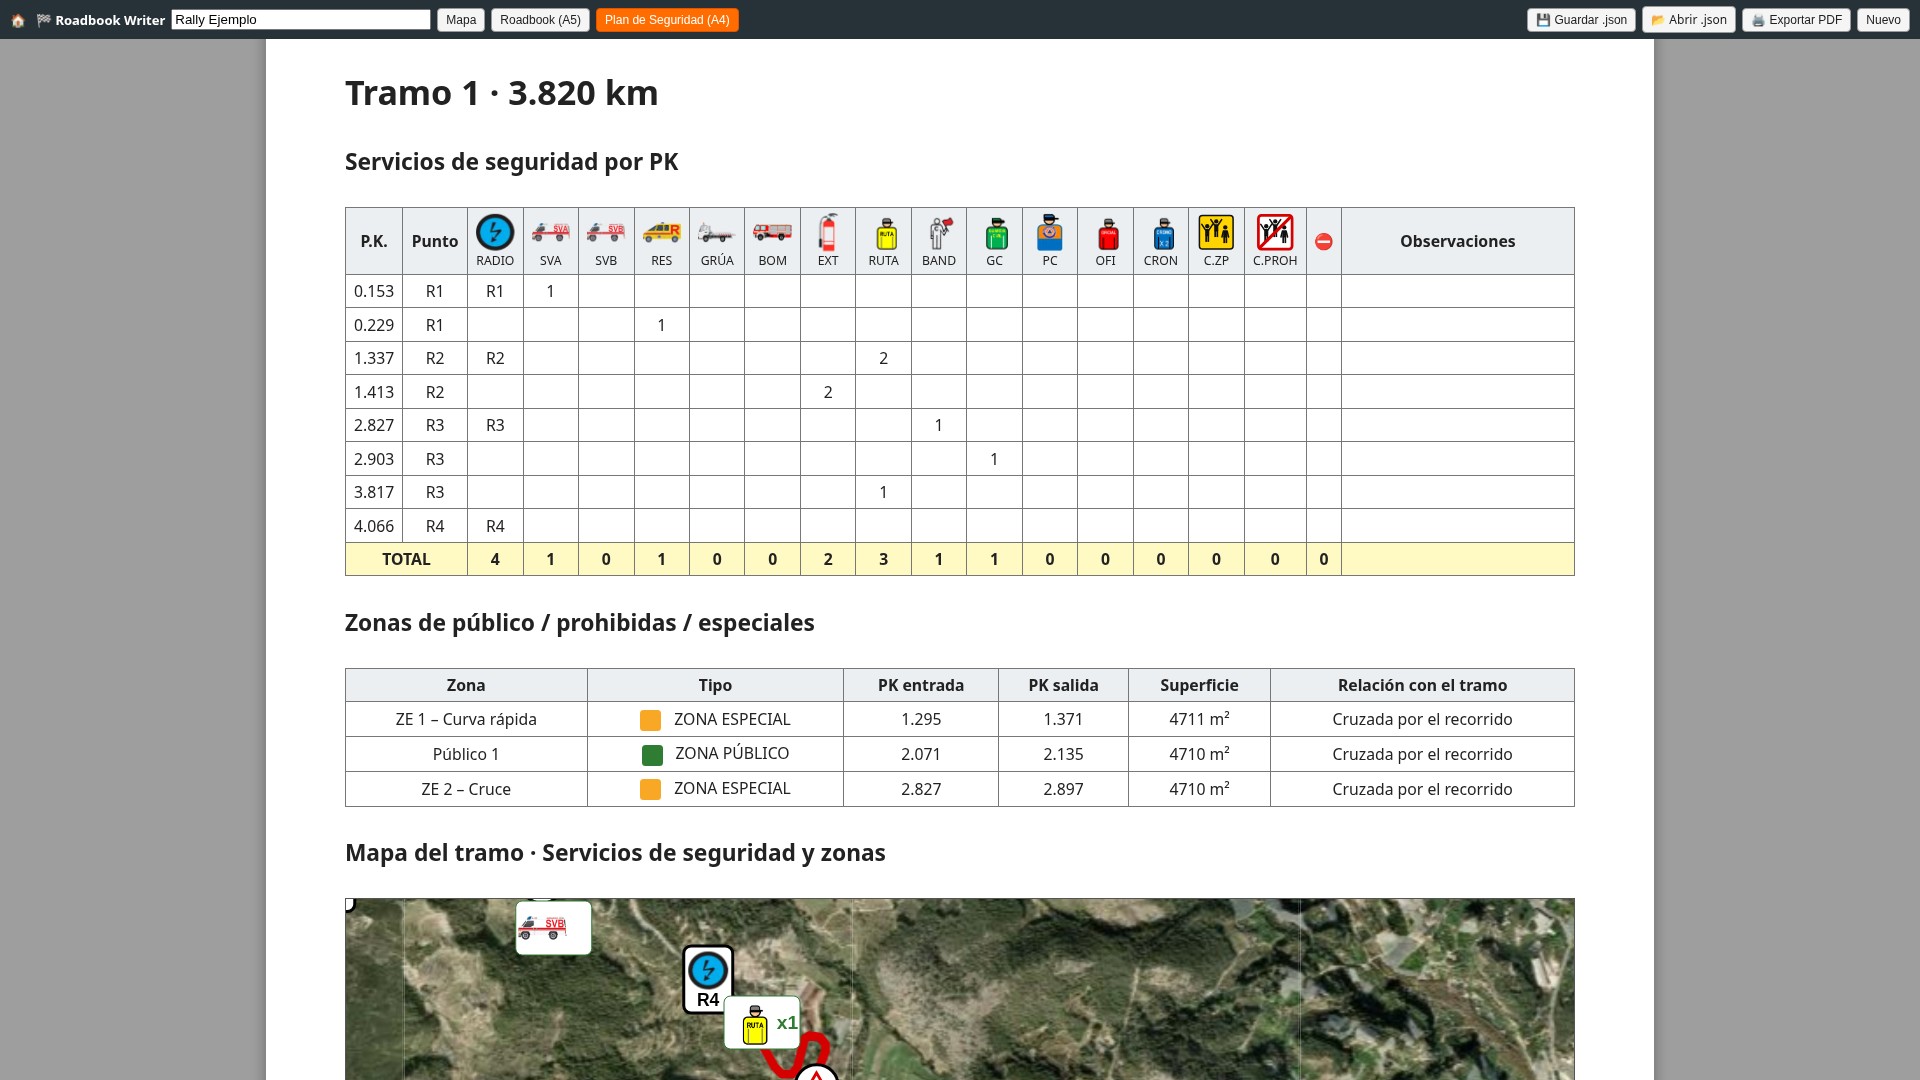Click Exportar PDF button
This screenshot has width=1920, height=1080.
point(1796,20)
